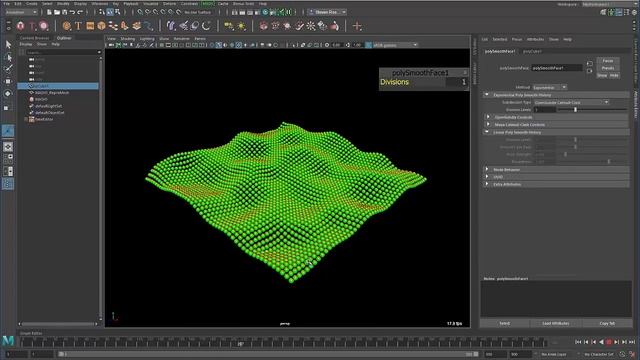Open the Deform menu
Viewport: 640px width, 360px height.
pyautogui.click(x=169, y=4)
